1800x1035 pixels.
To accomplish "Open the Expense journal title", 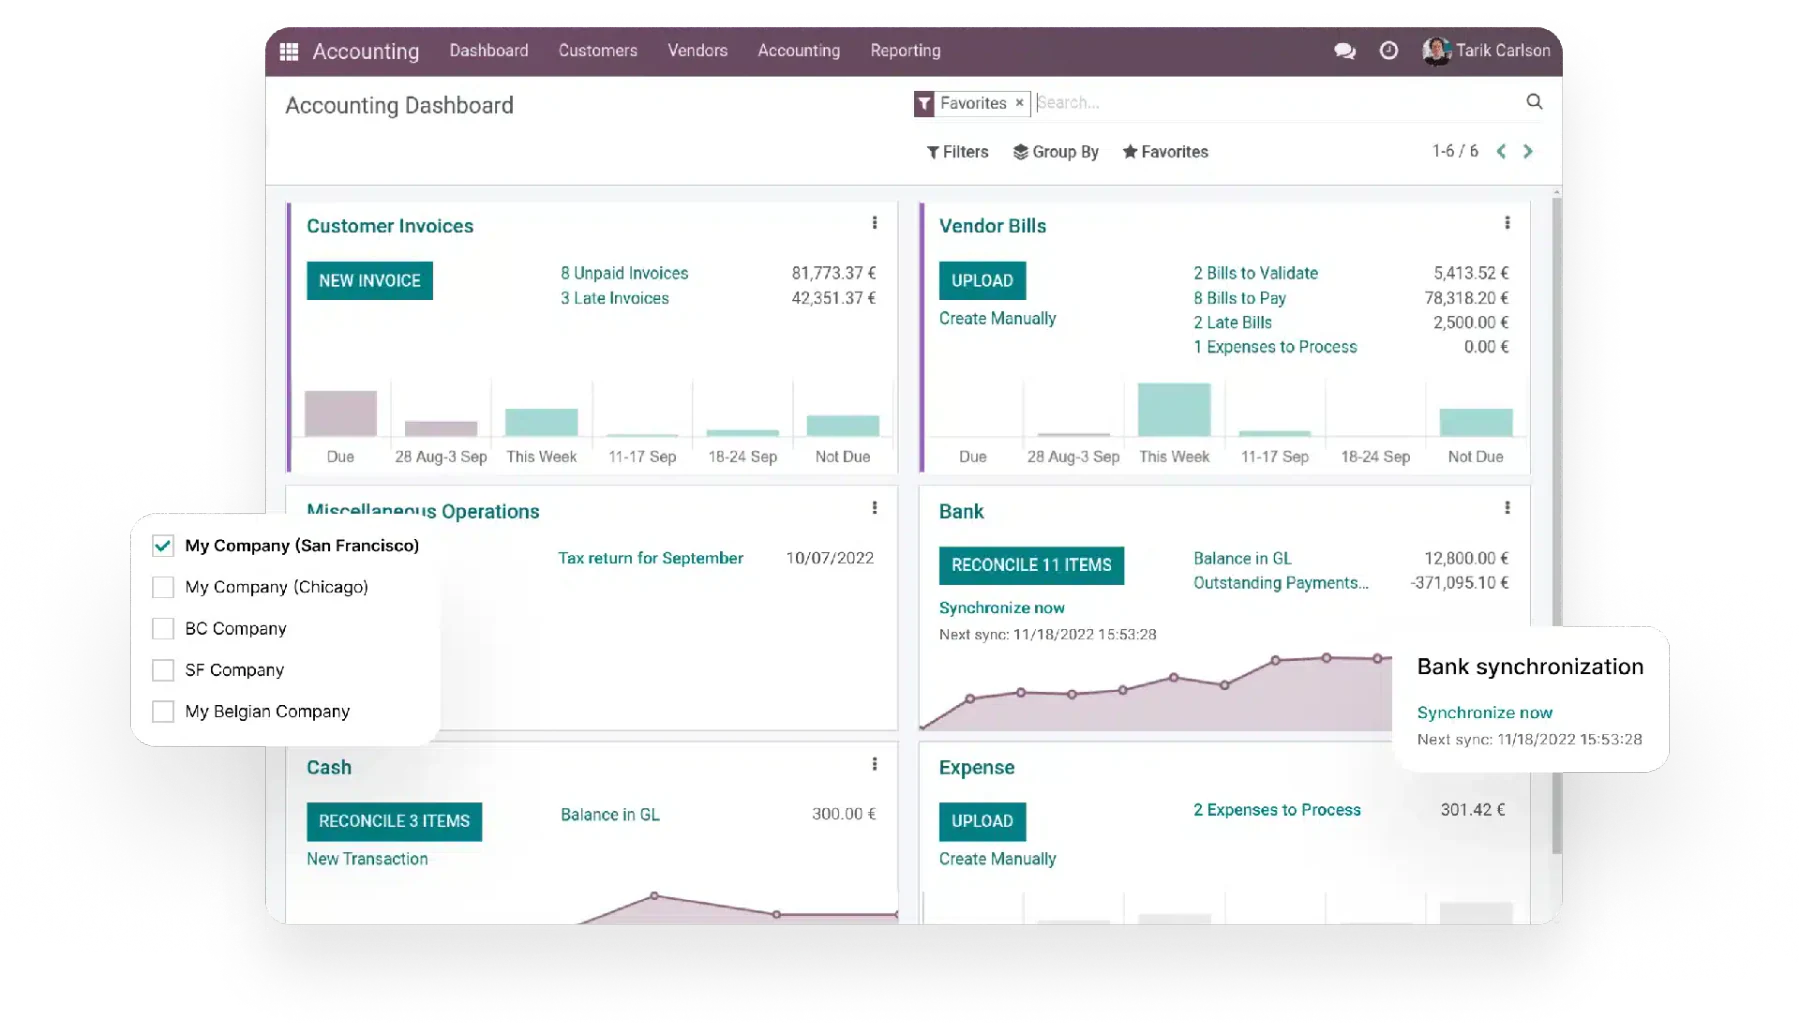I will 976,767.
